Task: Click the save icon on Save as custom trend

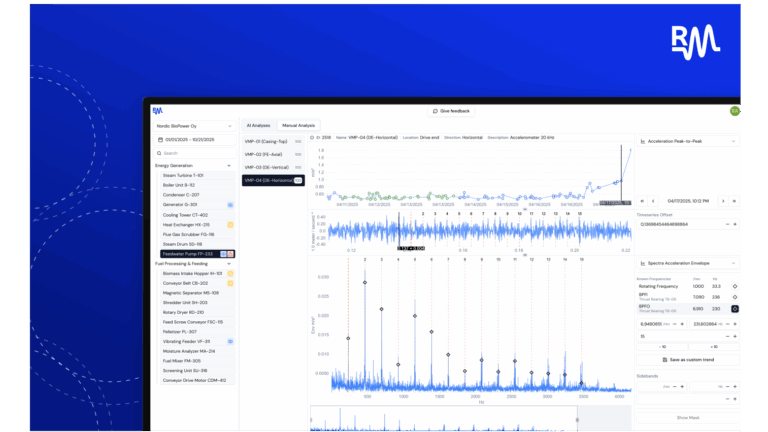Action: (665, 360)
